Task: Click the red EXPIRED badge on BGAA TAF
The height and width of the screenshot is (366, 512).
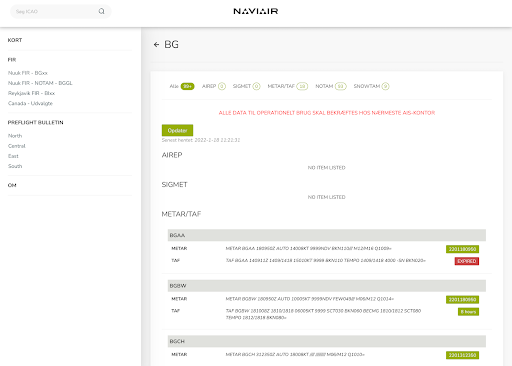Action: click(x=467, y=261)
